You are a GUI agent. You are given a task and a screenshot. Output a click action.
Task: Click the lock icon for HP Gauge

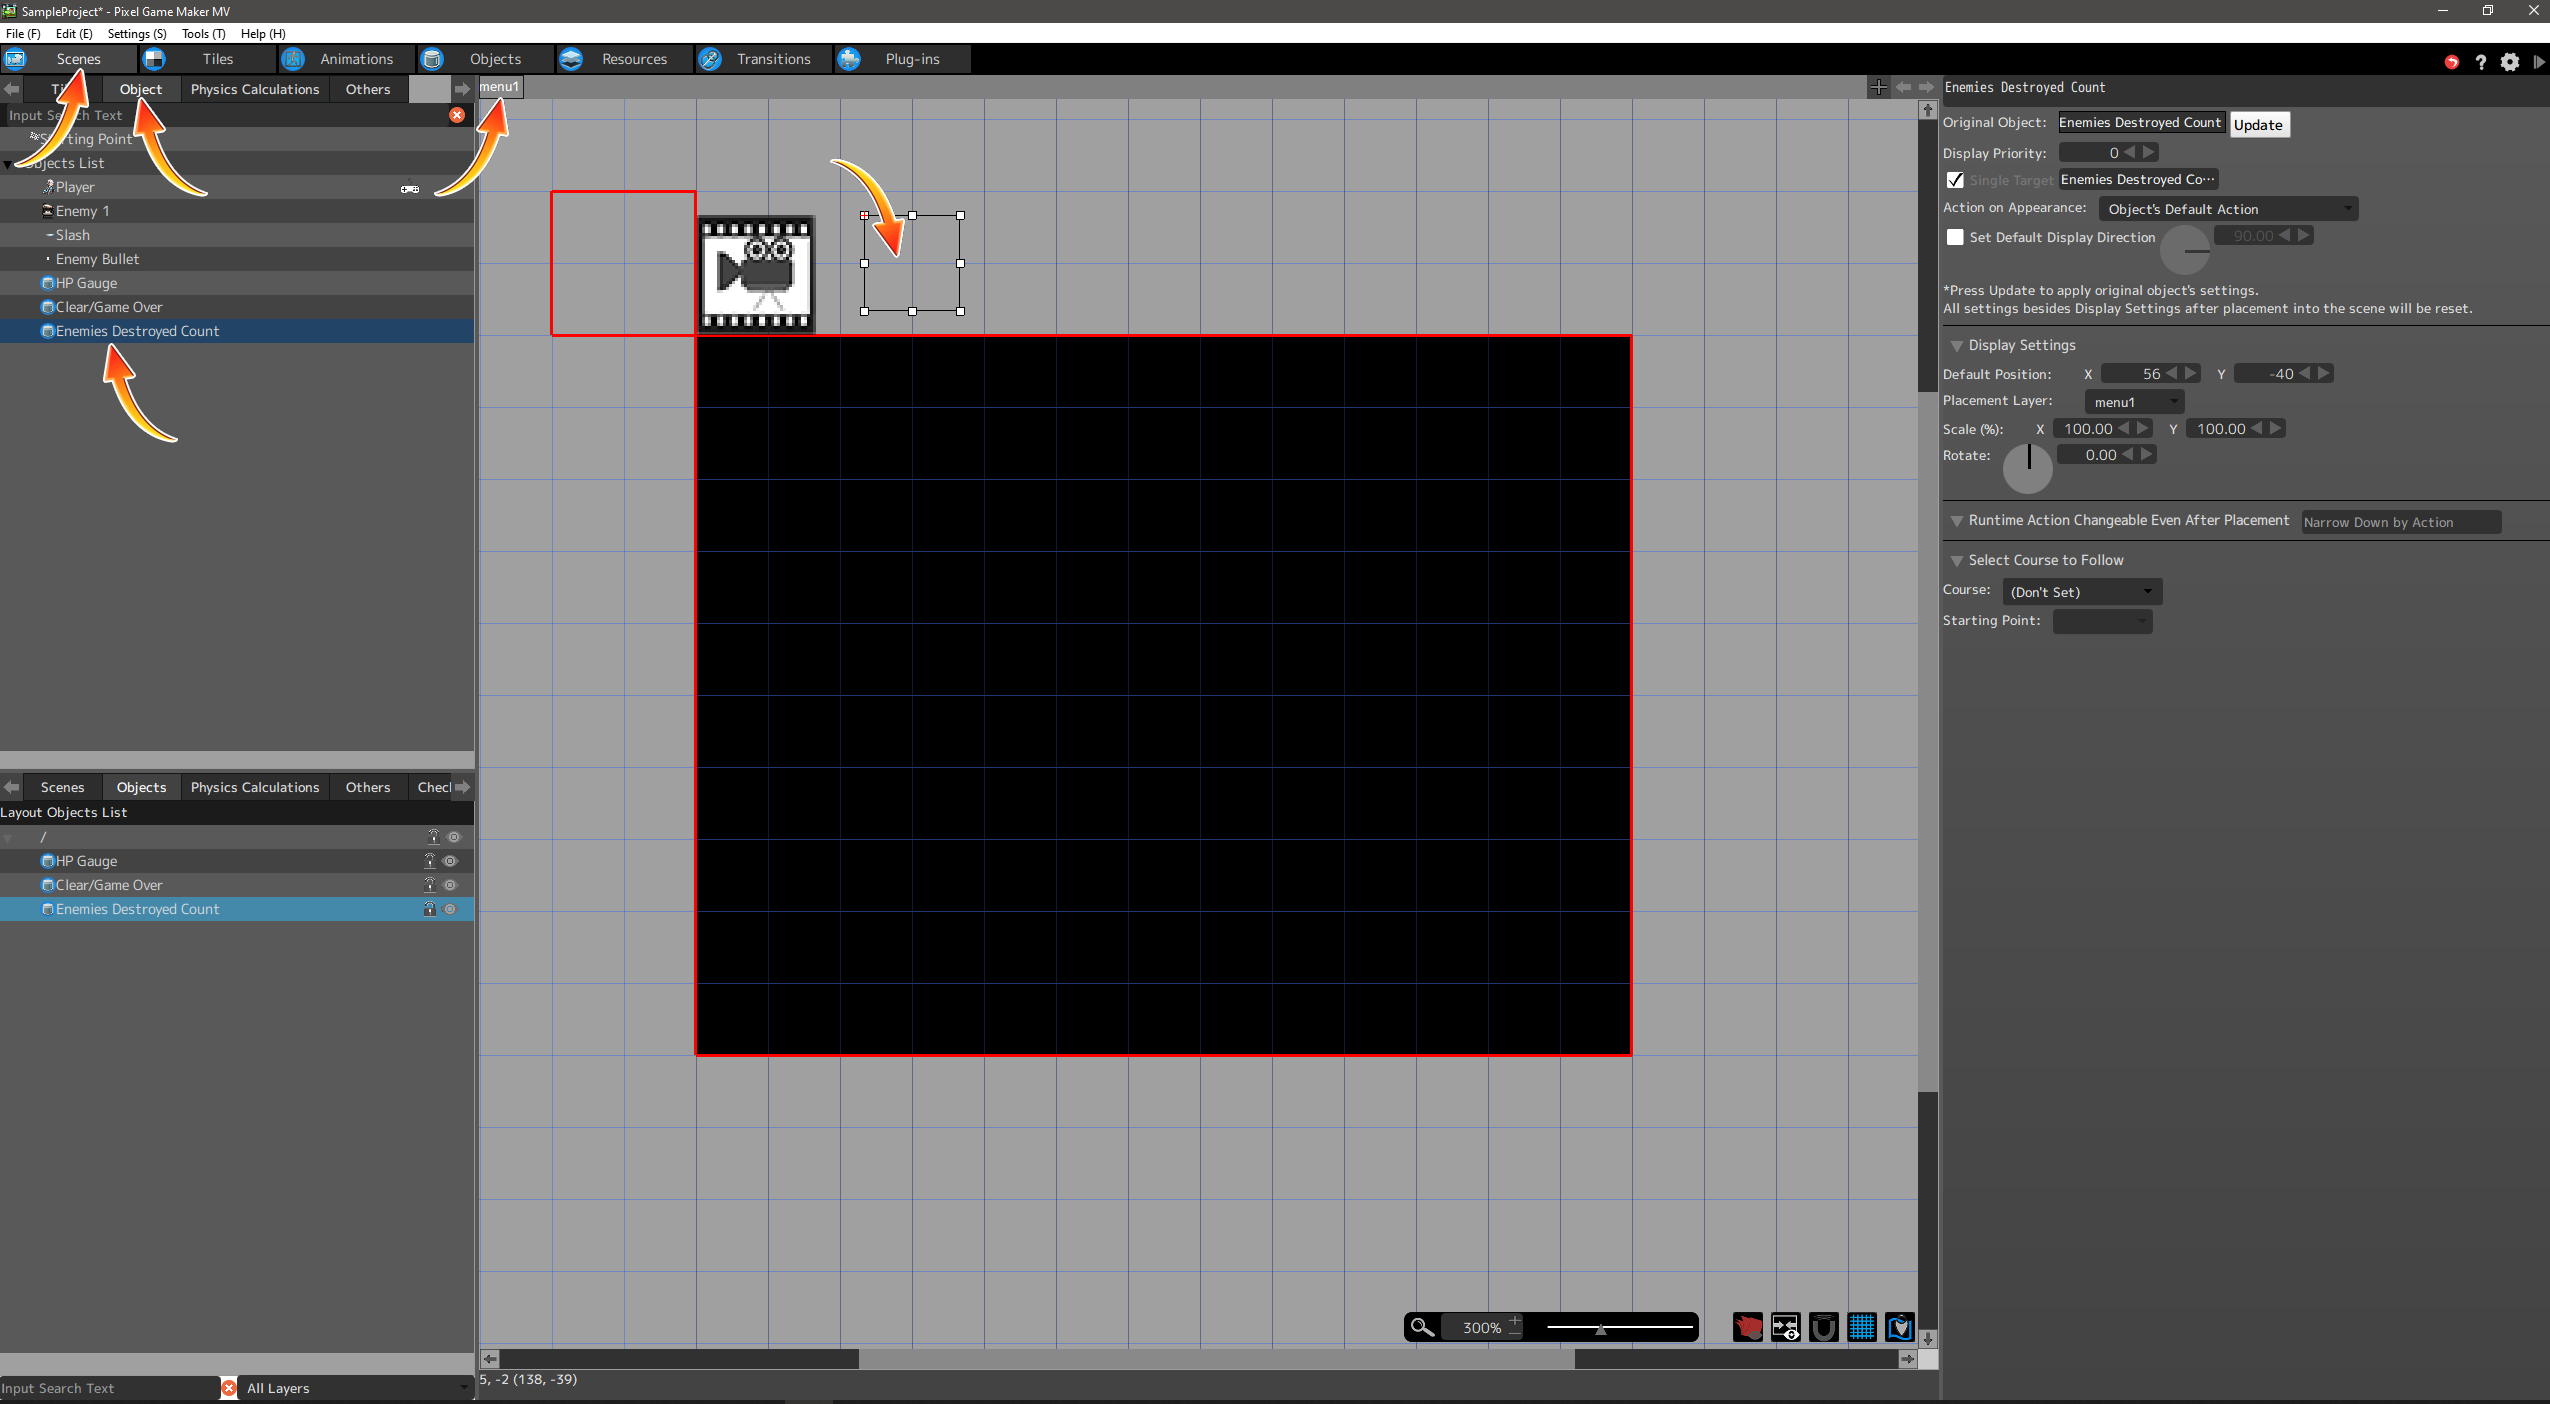click(x=430, y=861)
